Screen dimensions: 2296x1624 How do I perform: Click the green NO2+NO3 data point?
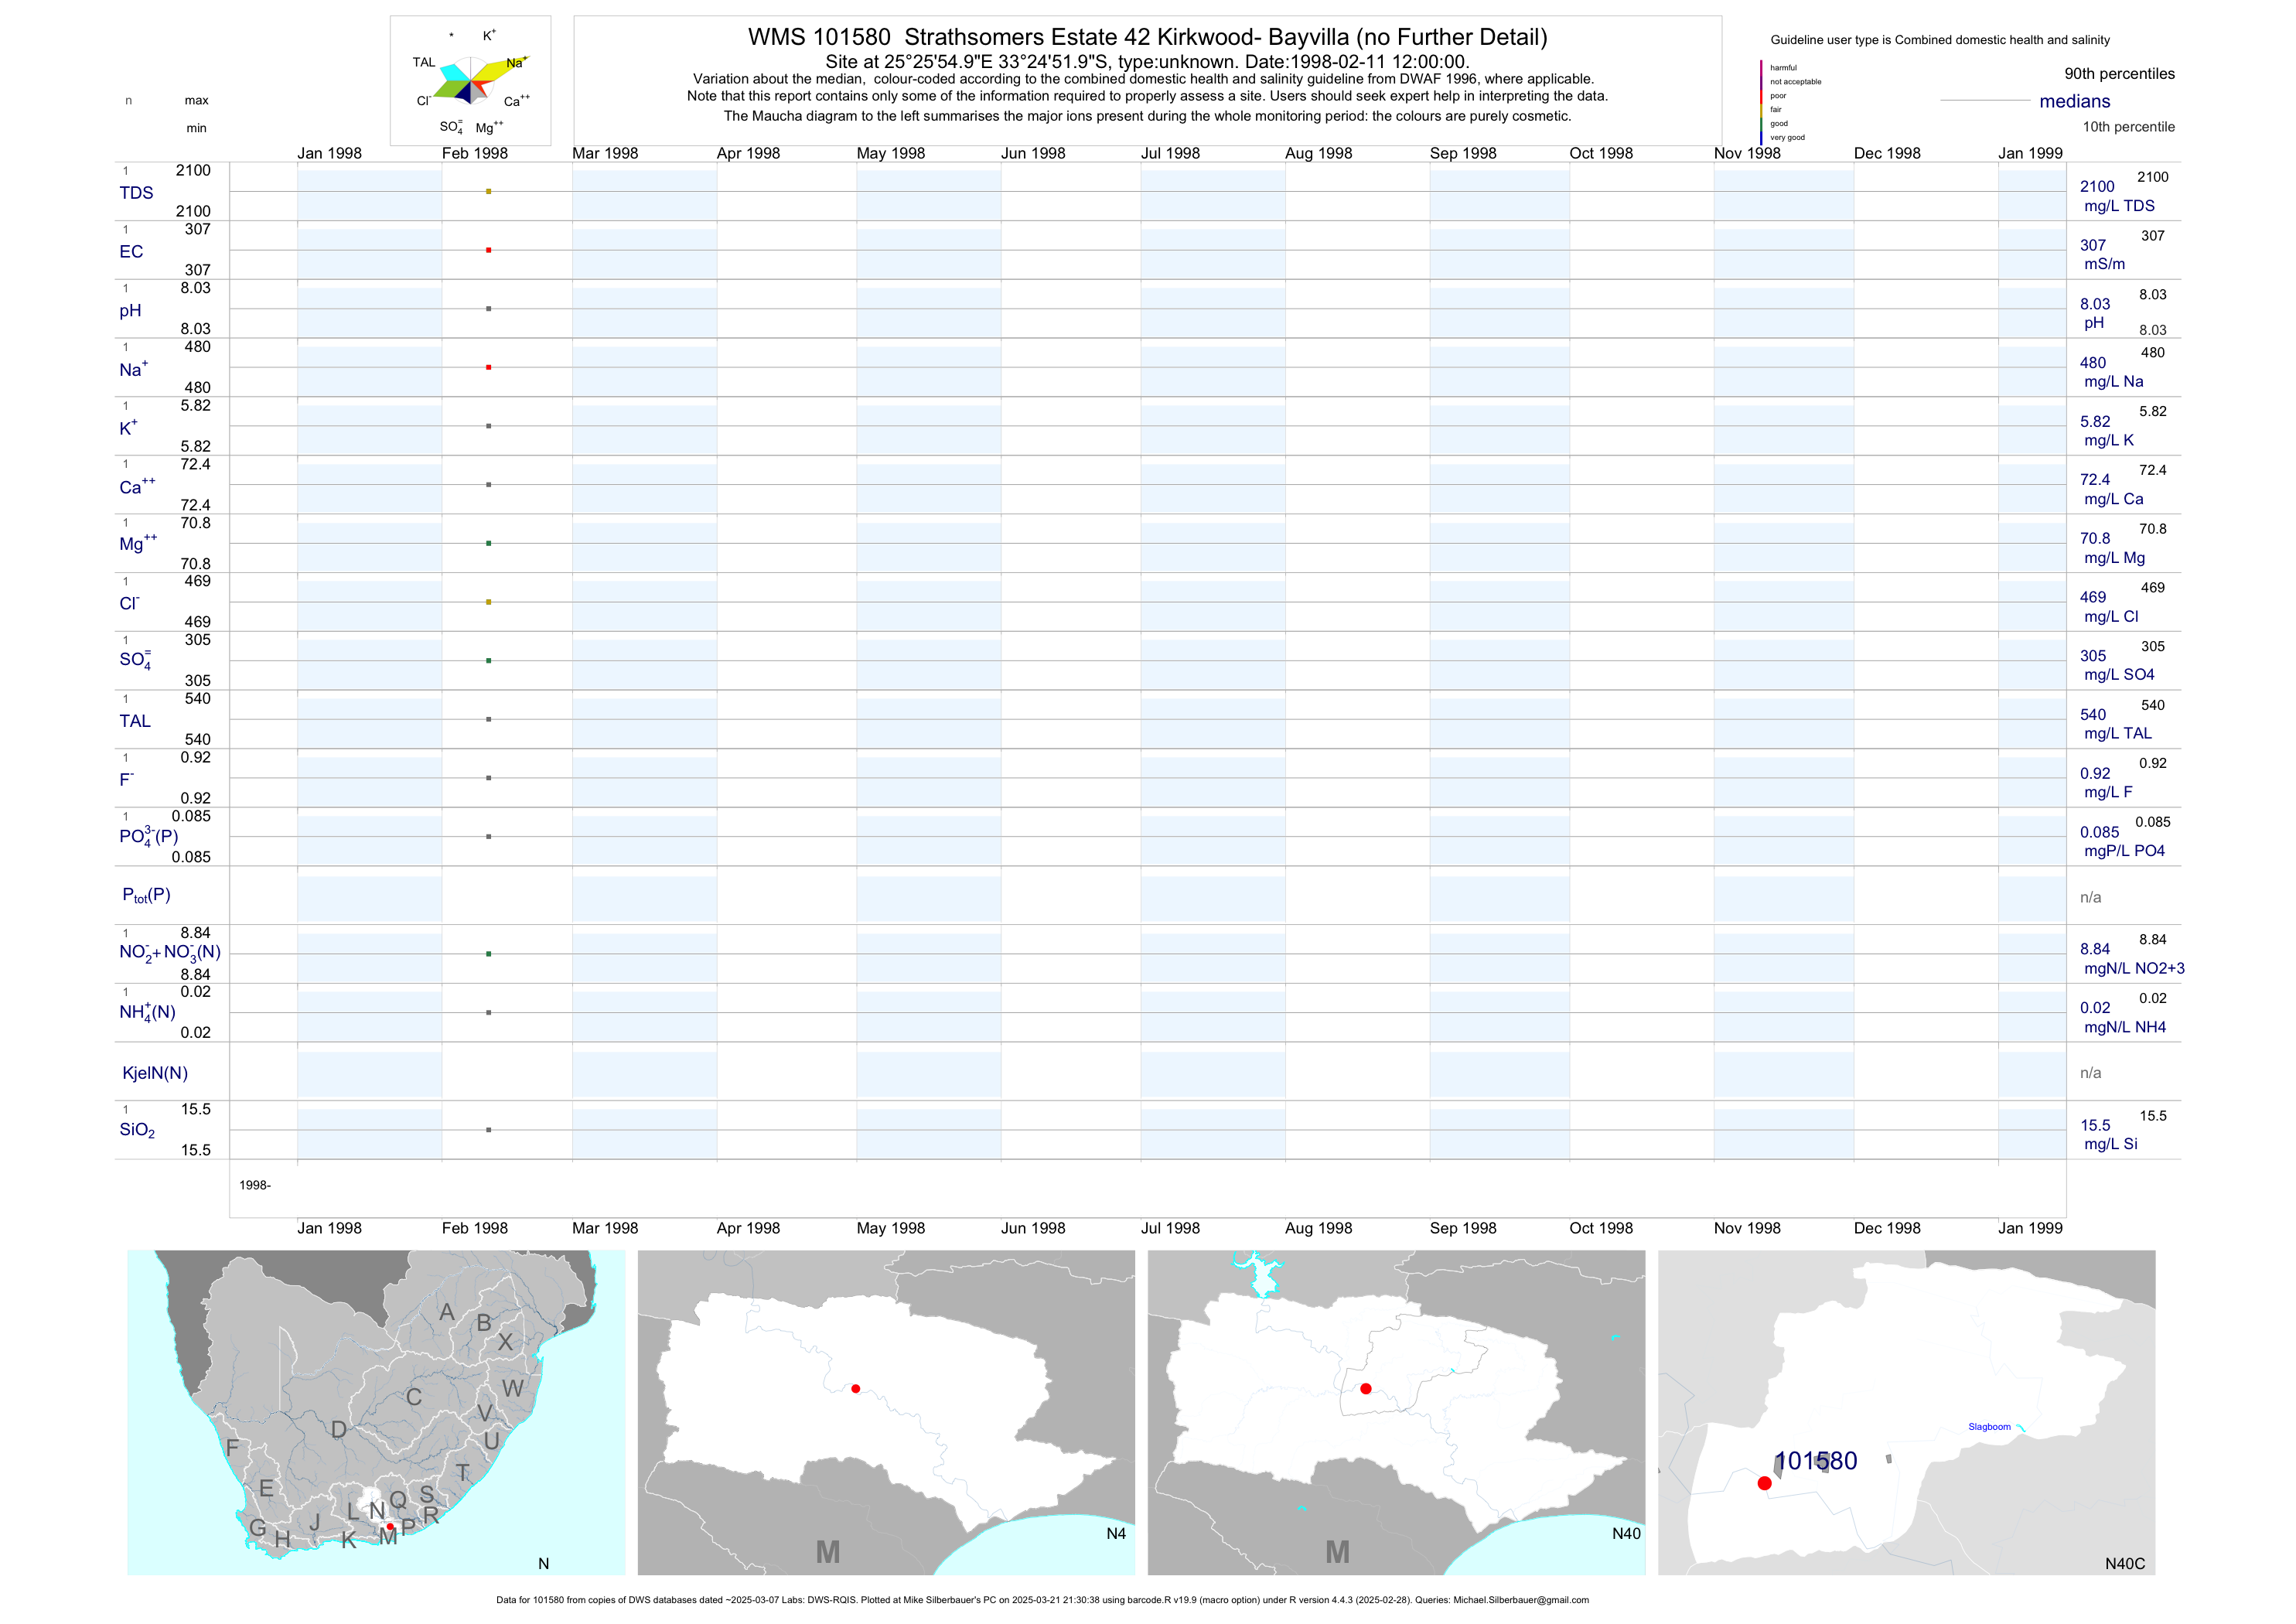pos(488,954)
